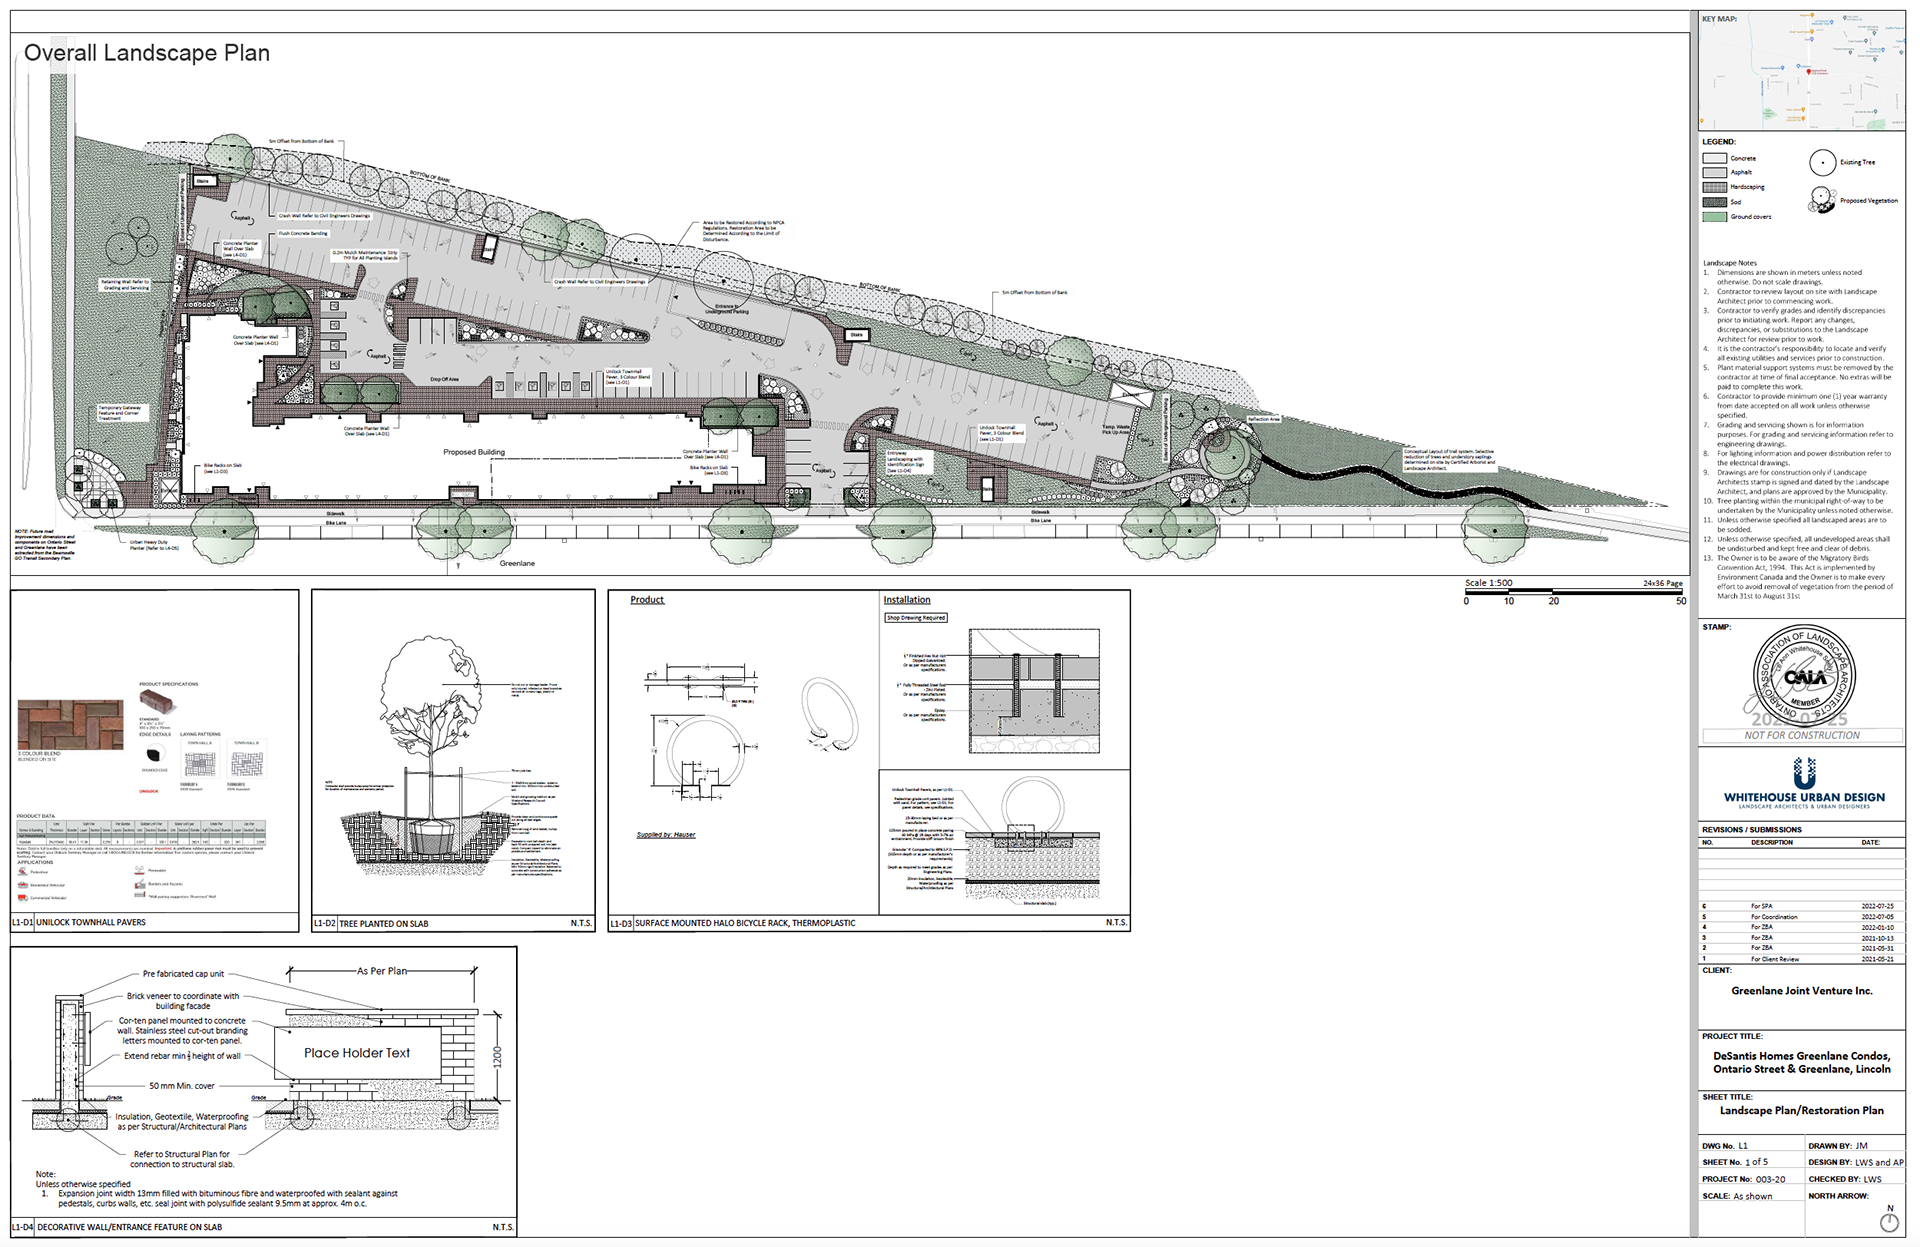The width and height of the screenshot is (1920, 1247).
Task: Click the Proposed Vegetation legend symbol
Action: [1821, 200]
